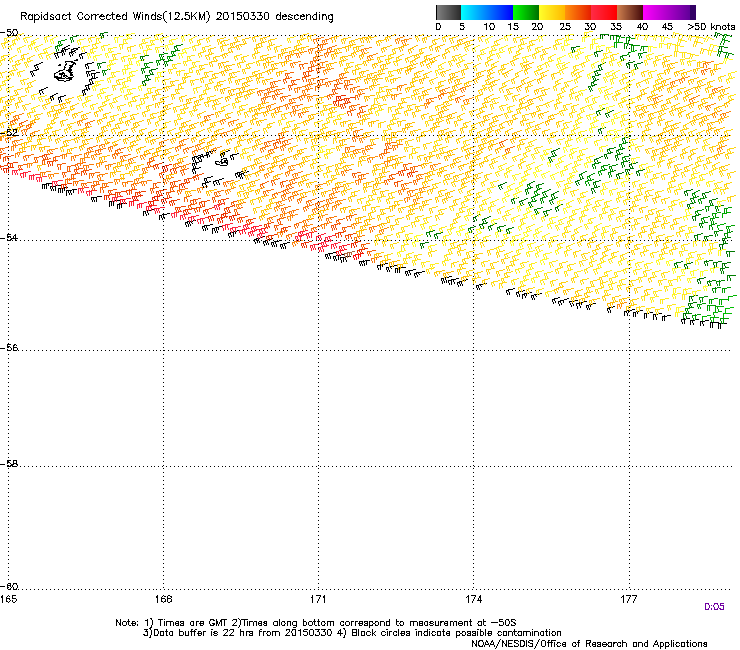Click the '35' label under the color scale
The height and width of the screenshot is (650, 740).
[616, 27]
